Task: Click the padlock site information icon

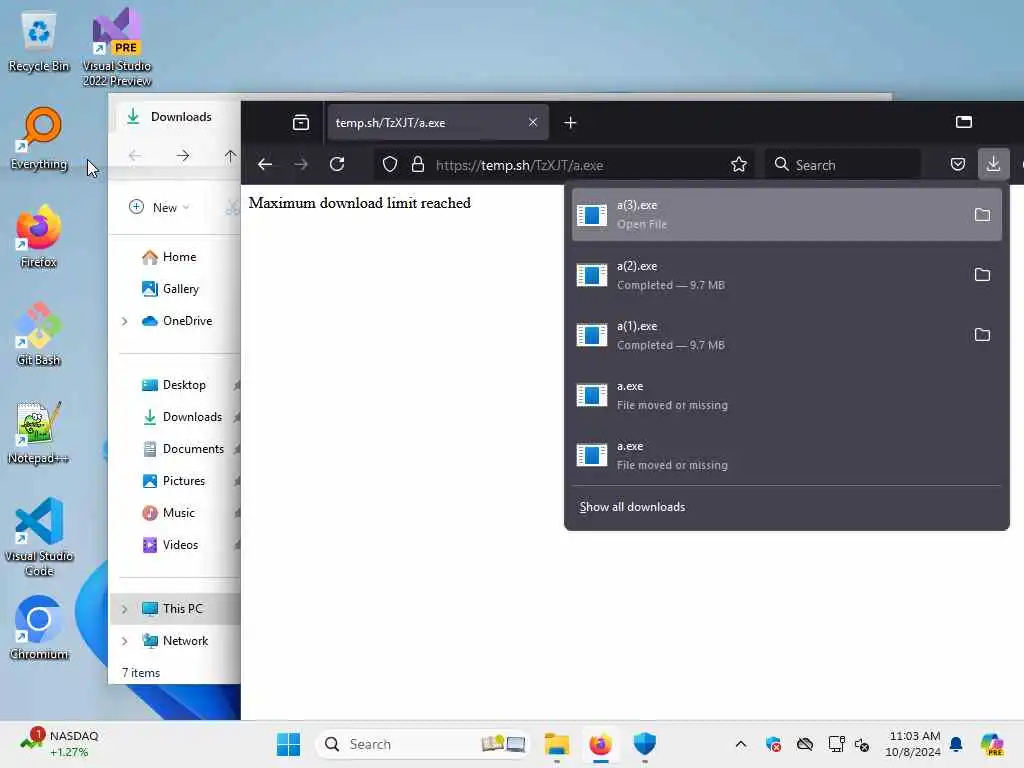Action: coord(418,165)
